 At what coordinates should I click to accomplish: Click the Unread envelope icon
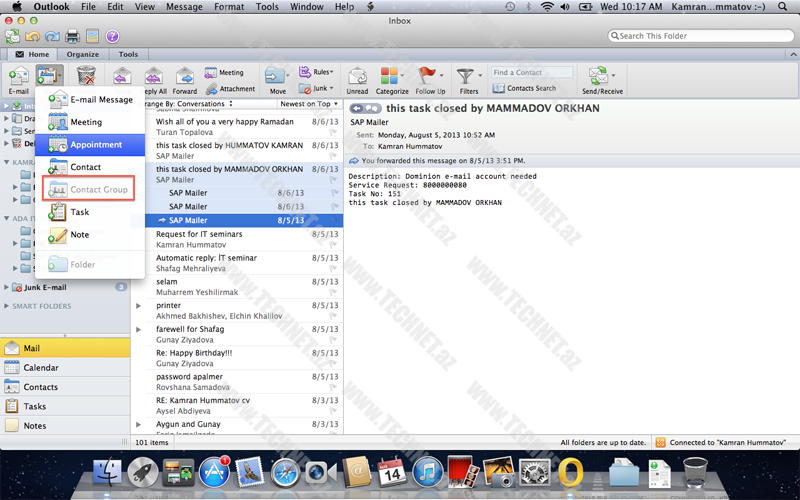(357, 77)
